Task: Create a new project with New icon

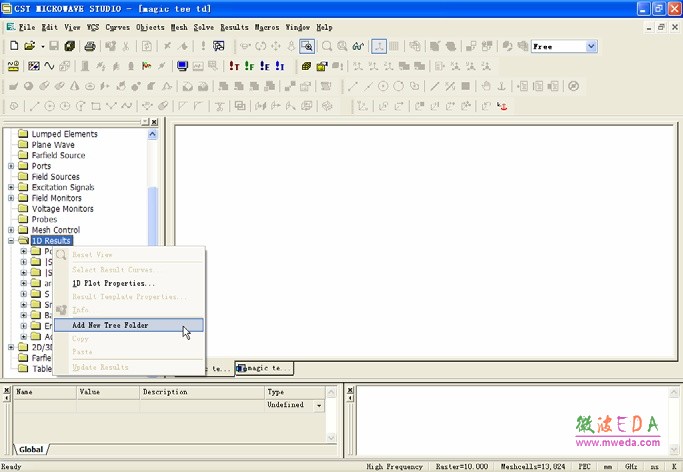Action: [14, 46]
